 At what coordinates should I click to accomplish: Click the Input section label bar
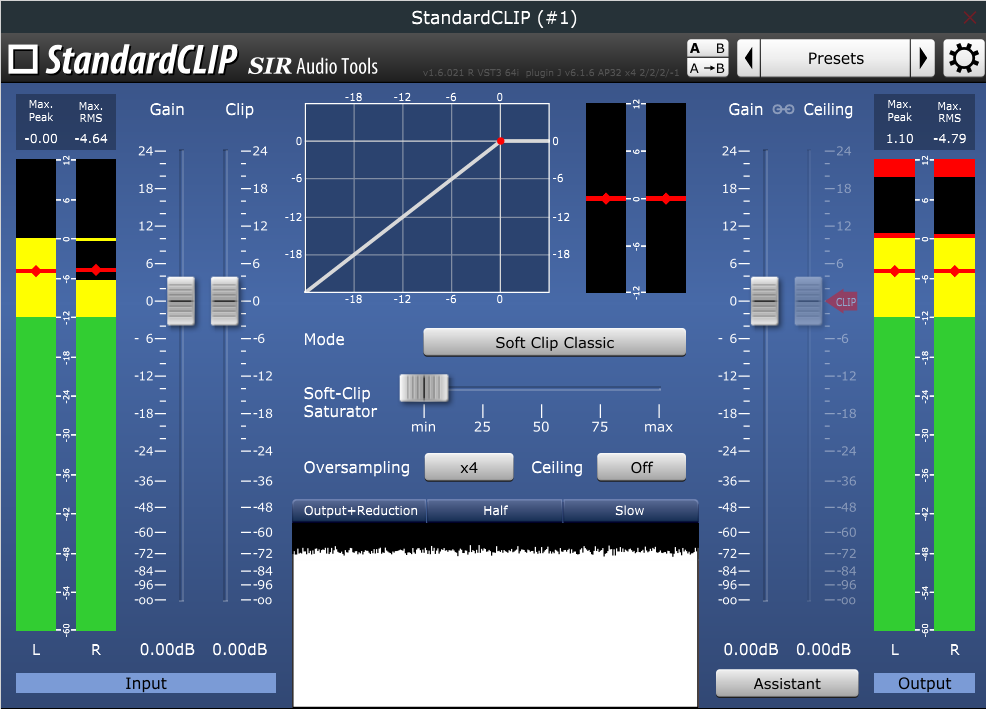[x=146, y=683]
